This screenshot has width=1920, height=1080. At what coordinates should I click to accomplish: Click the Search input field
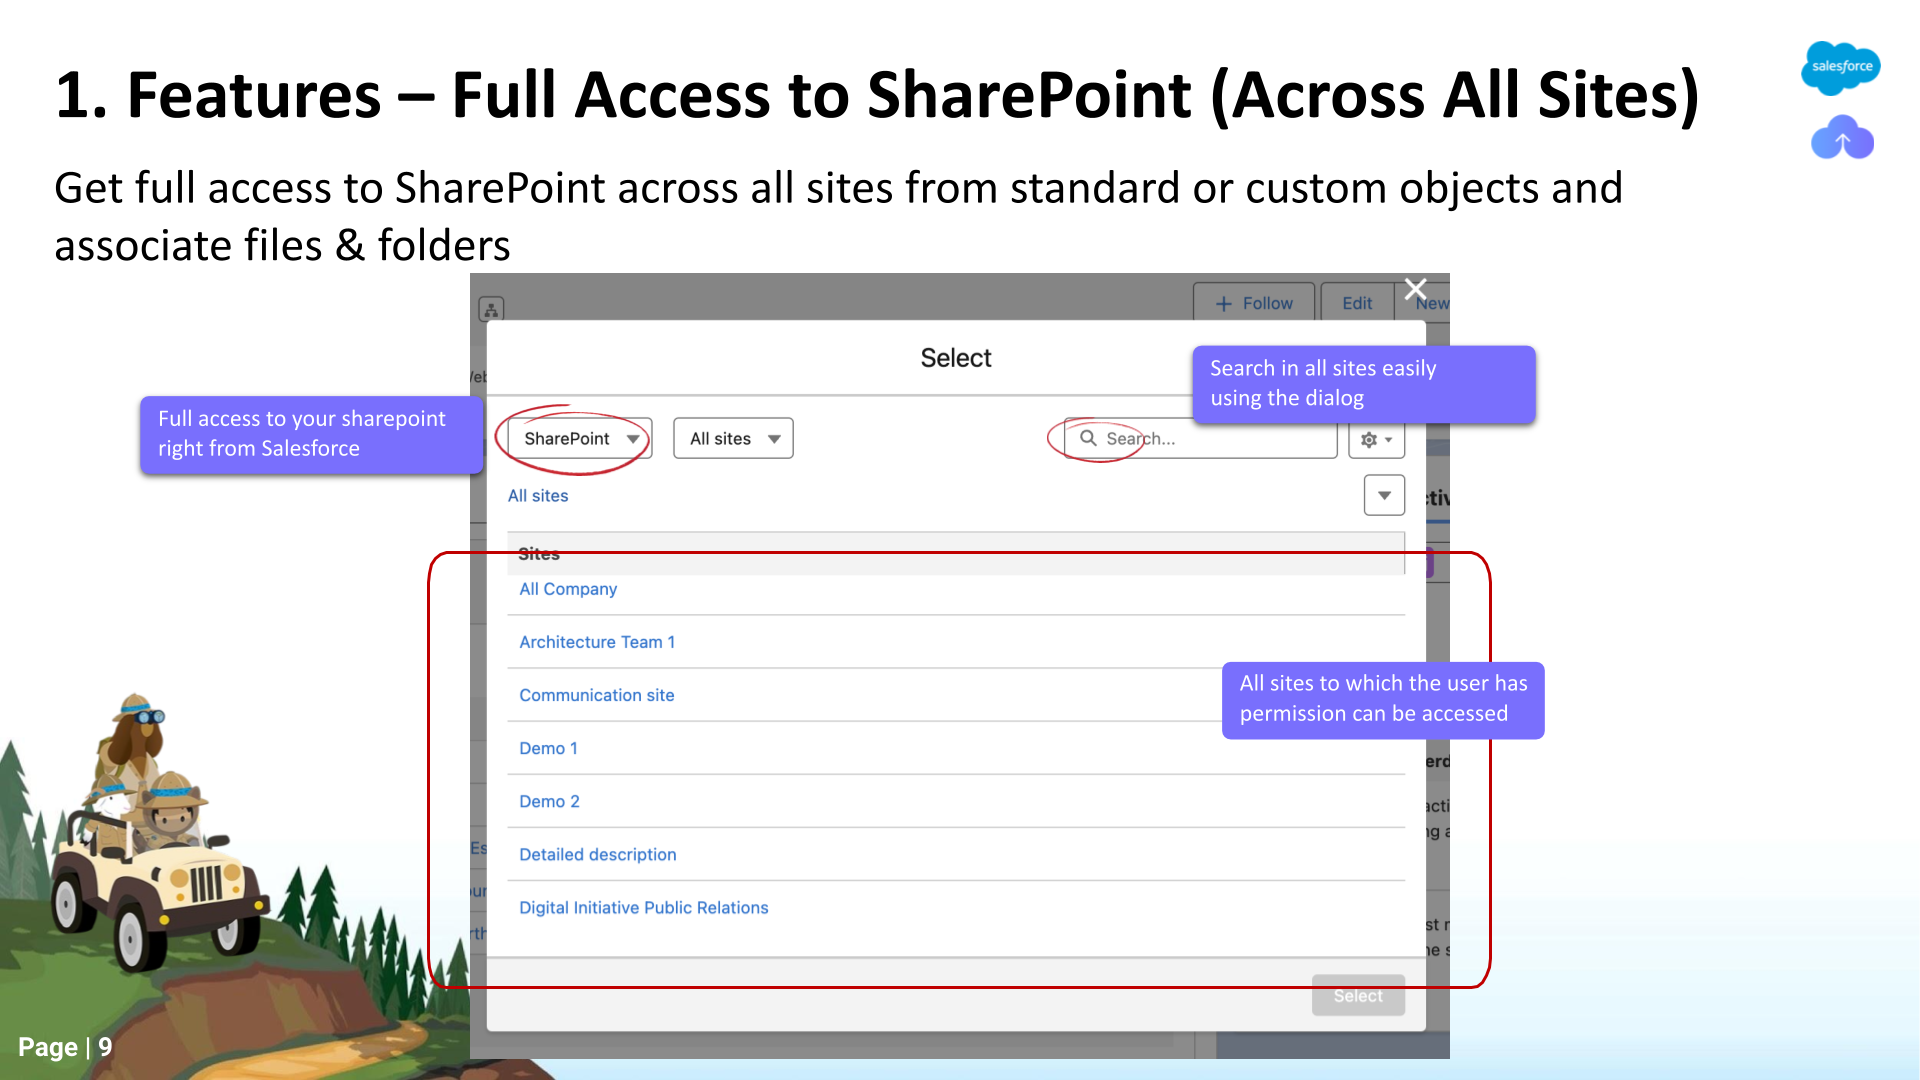pos(1201,439)
